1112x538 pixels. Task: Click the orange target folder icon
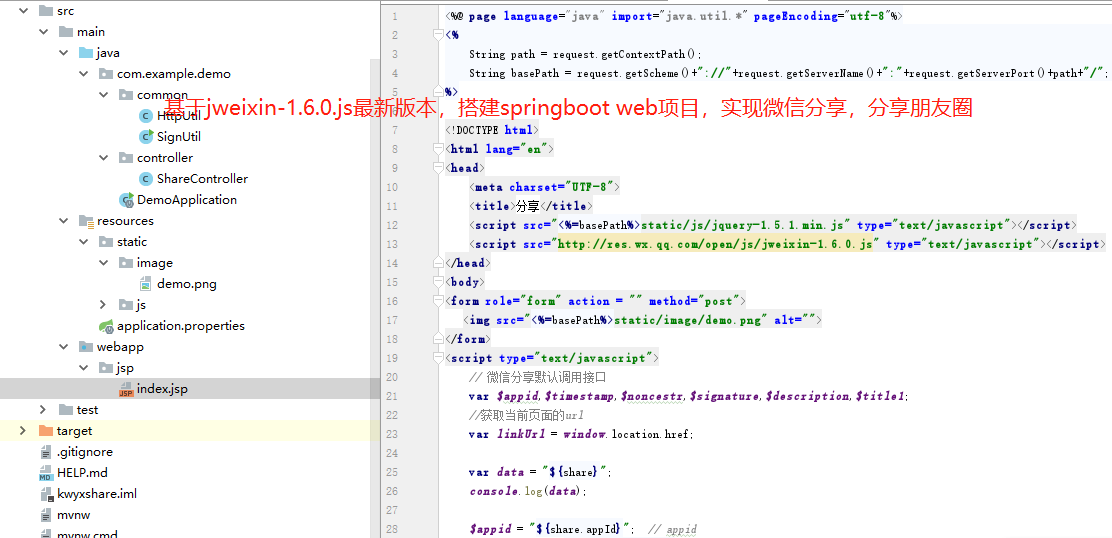[46, 430]
